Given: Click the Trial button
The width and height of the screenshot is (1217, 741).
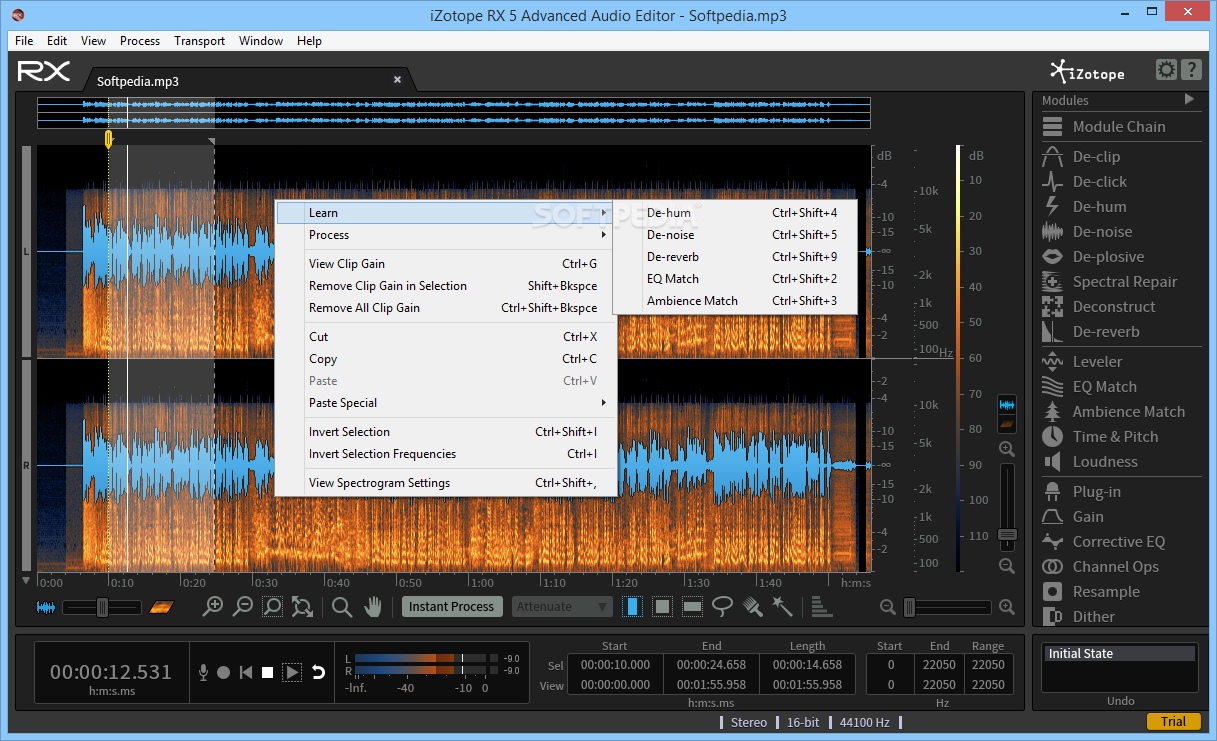Looking at the screenshot, I should click(1173, 722).
